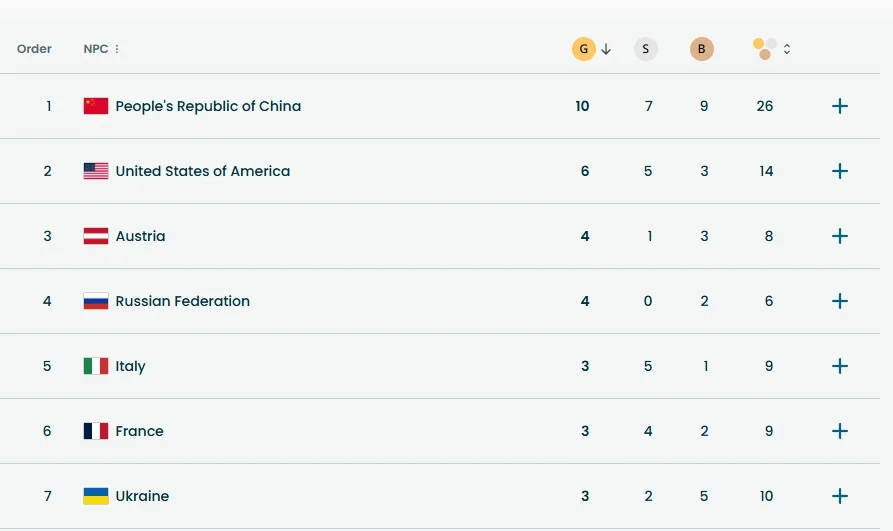Open the France country link
This screenshot has width=893, height=531.
[x=139, y=431]
